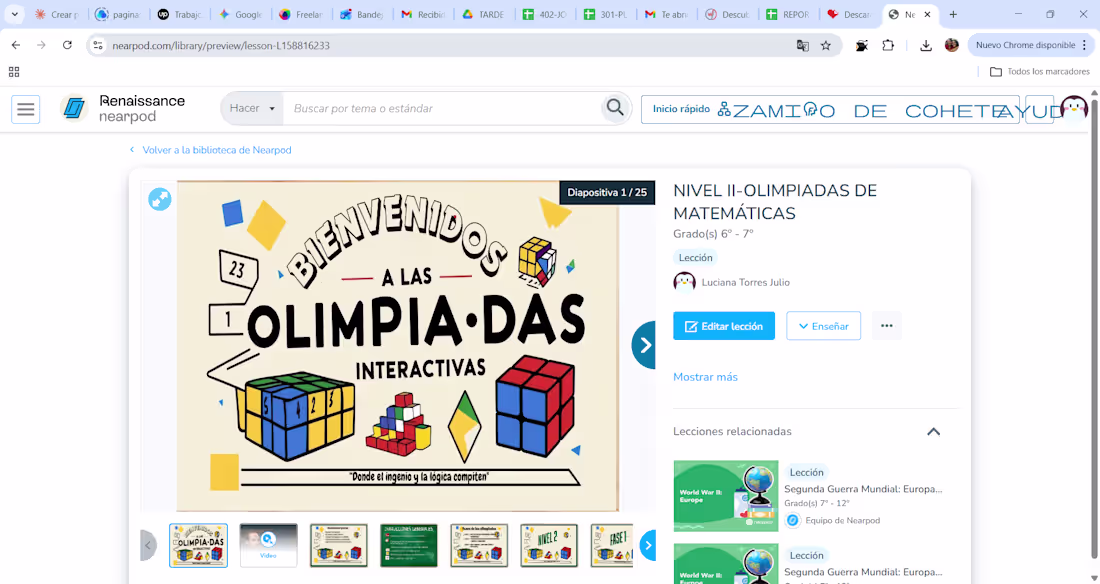
Task: Close the active Nearpod tab
Action: pos(927,14)
